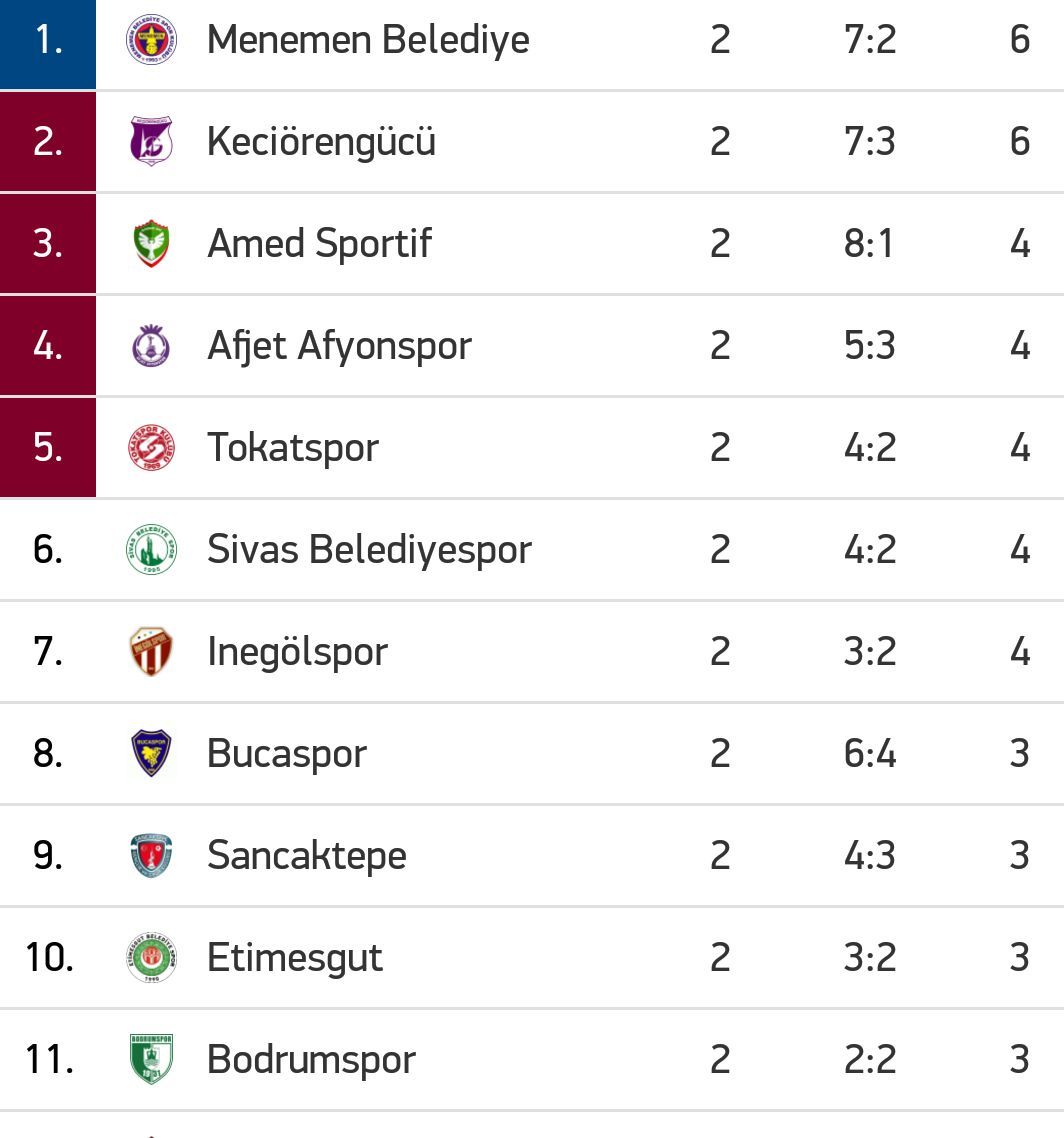Open the Amed Sportif badge icon
1064x1138 pixels.
151,243
